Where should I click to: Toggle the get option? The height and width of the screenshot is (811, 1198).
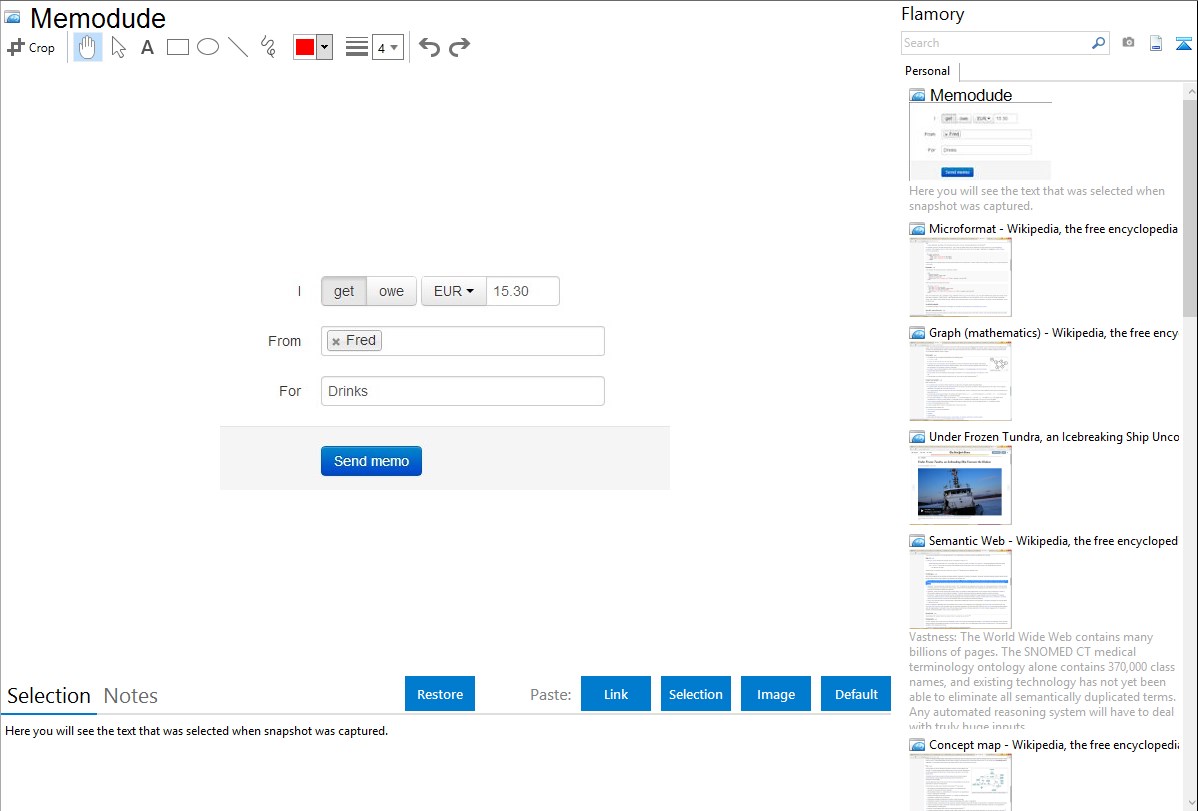coord(344,291)
